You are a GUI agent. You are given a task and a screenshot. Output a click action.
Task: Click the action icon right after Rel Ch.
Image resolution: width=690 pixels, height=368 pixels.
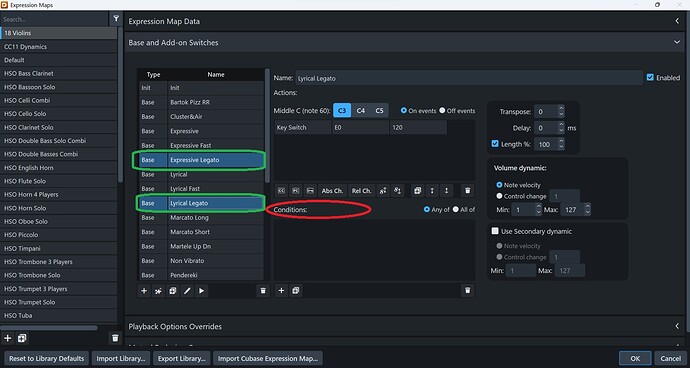point(383,191)
